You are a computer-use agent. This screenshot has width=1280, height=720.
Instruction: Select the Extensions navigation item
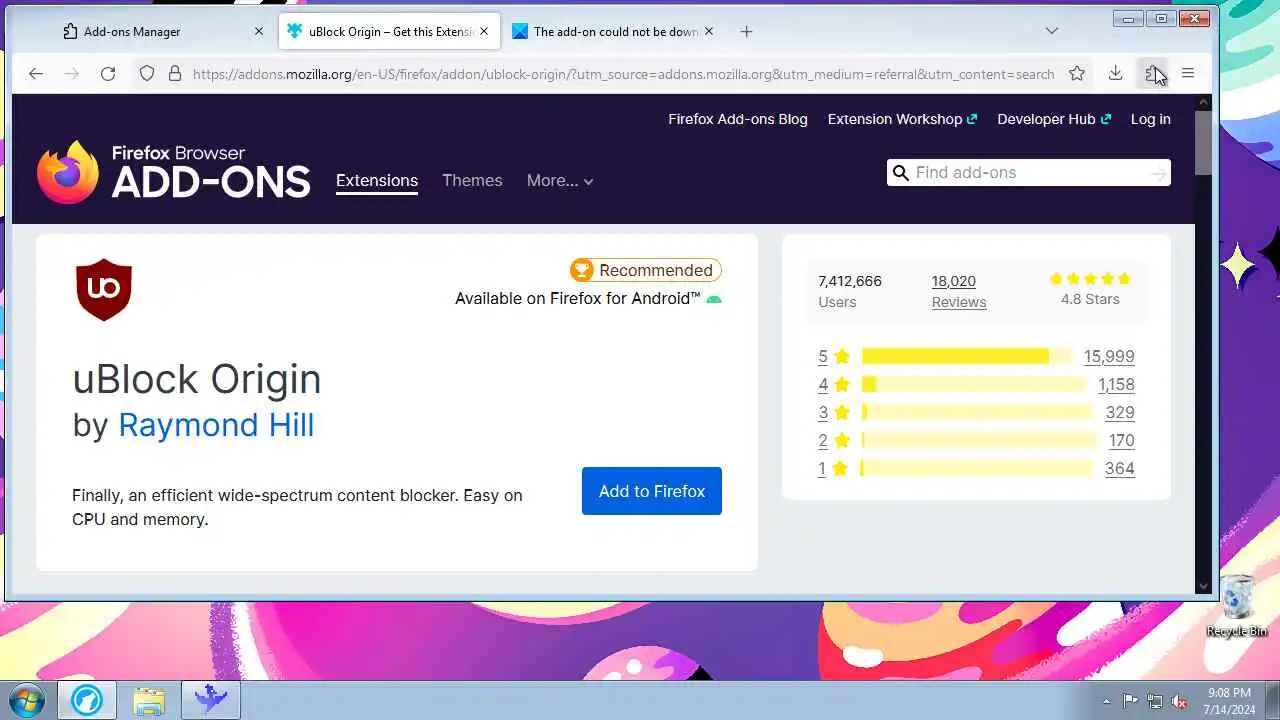[x=377, y=180]
